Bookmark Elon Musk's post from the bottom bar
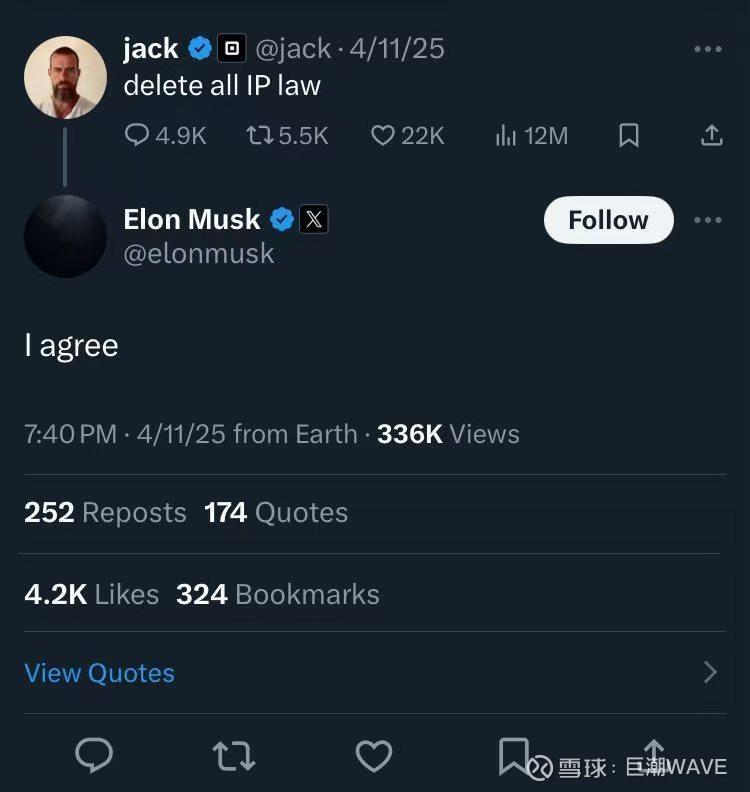Image resolution: width=750 pixels, height=792 pixels. point(514,756)
